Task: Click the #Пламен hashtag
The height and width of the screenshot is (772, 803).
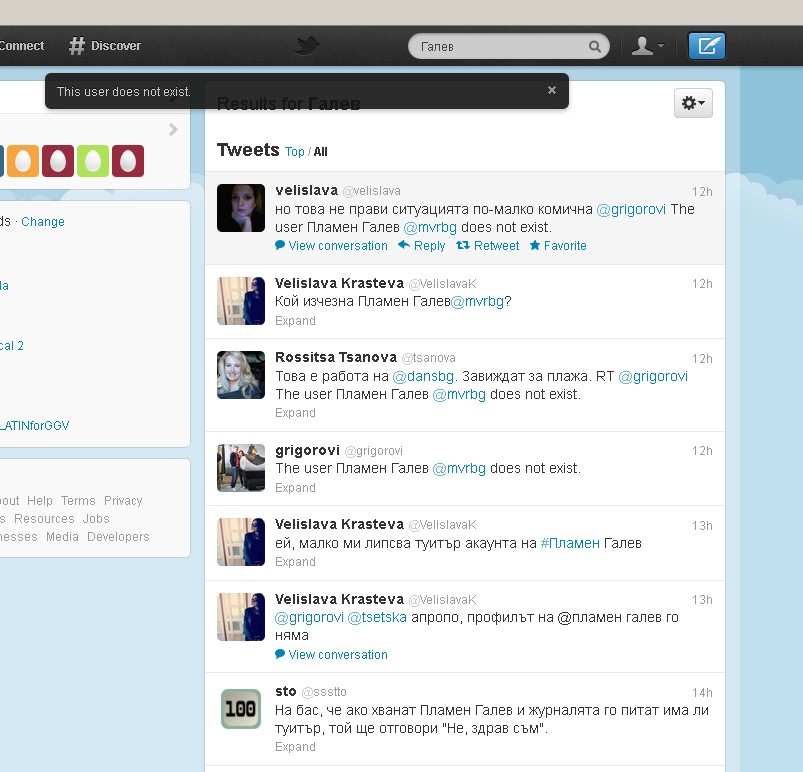Action: [570, 543]
